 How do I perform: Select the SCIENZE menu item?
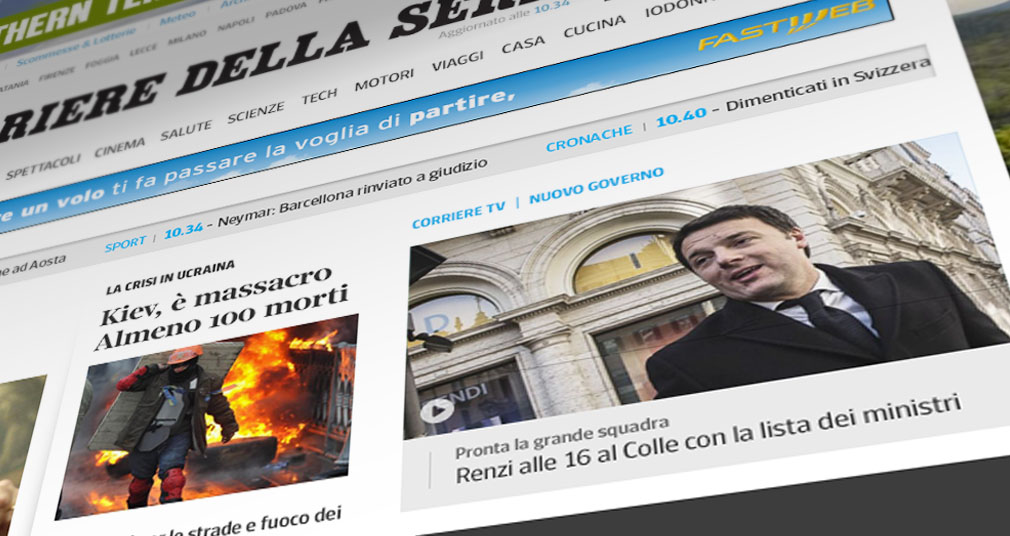255,112
